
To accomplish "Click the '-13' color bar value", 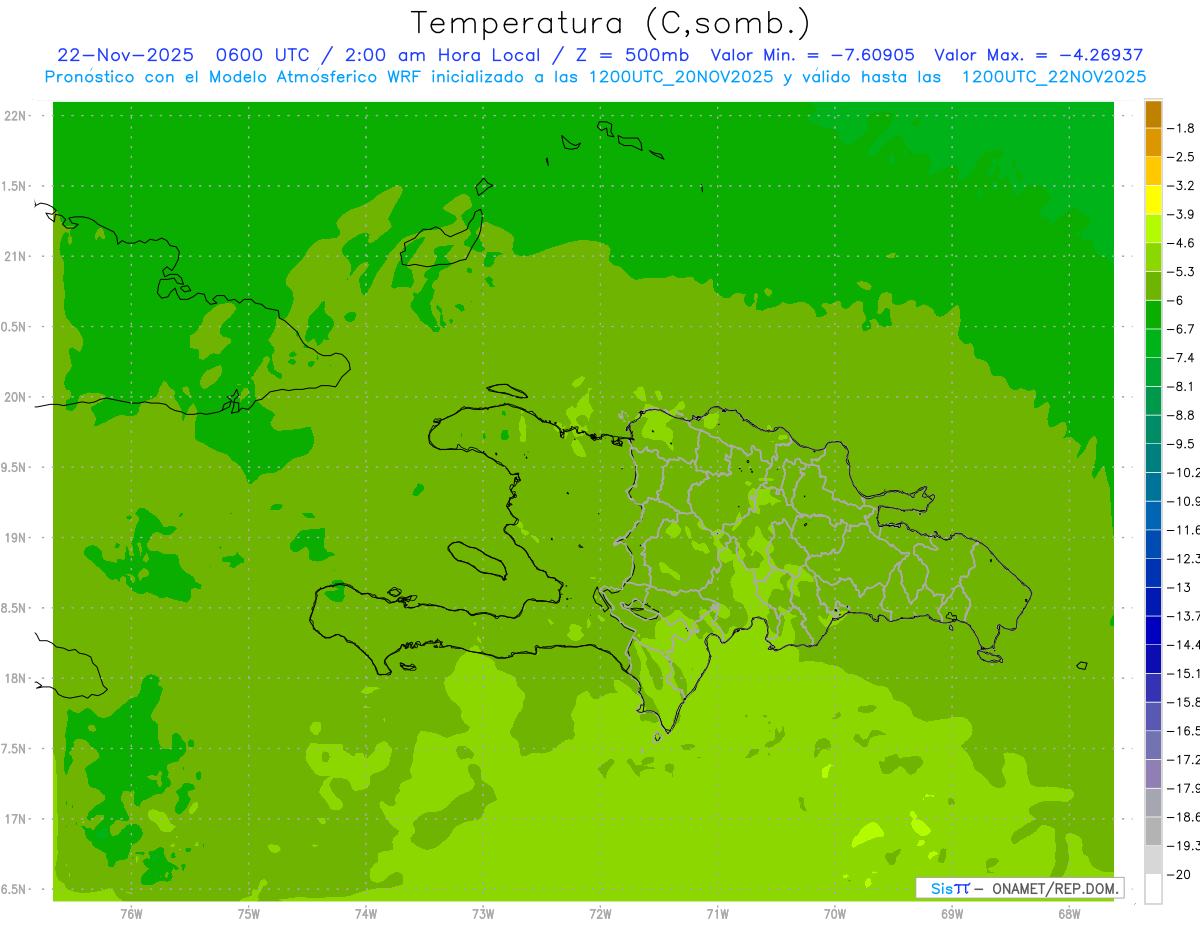I will click(x=1179, y=587).
